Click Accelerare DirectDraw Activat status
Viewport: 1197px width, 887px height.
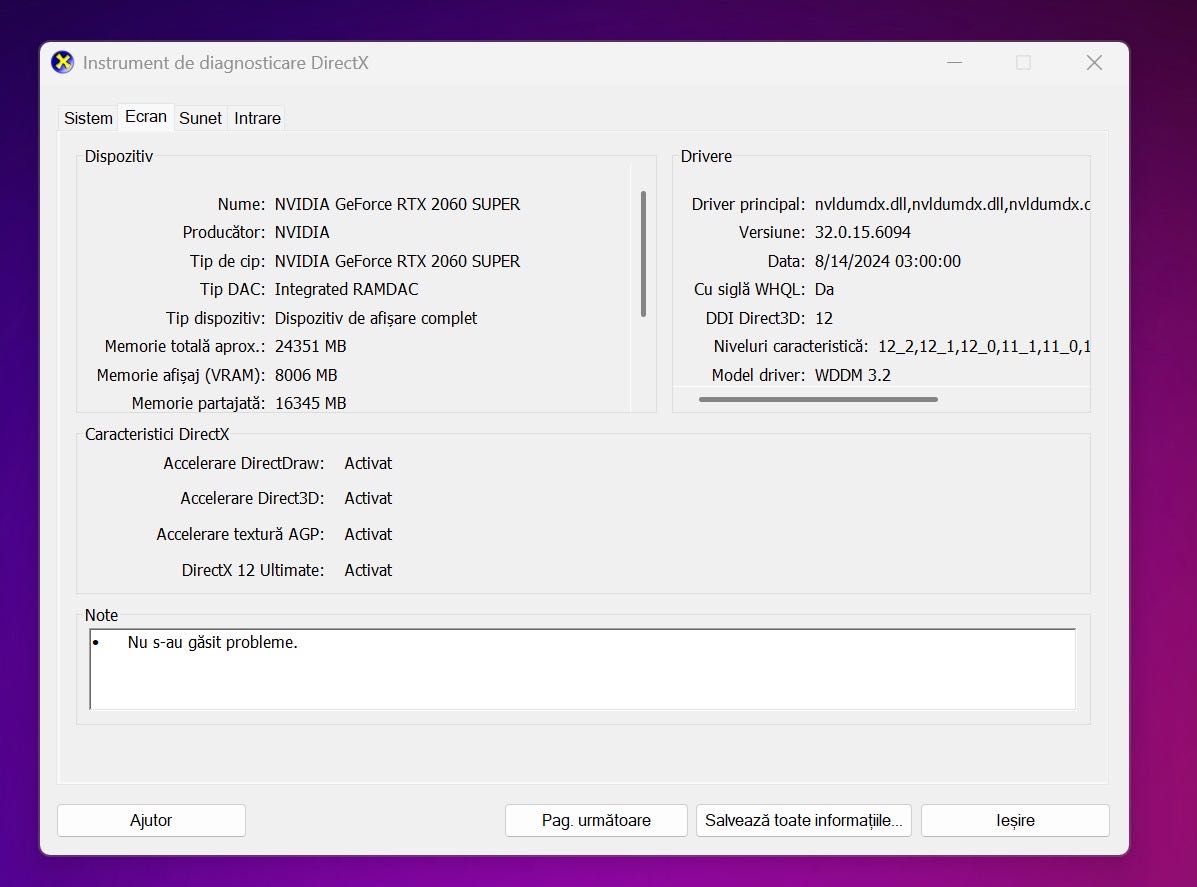[x=368, y=463]
